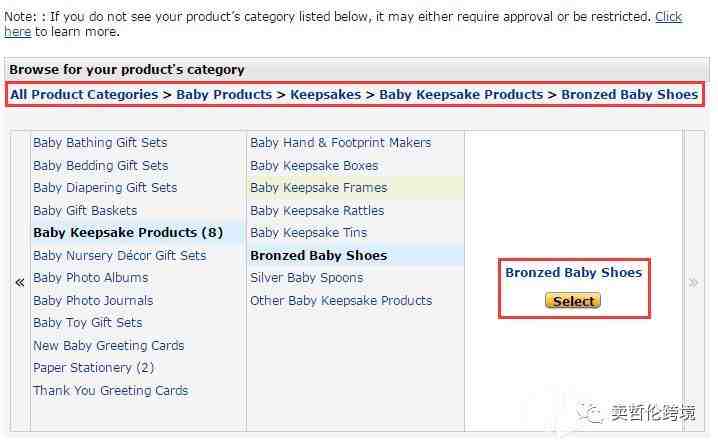Image resolution: width=718 pixels, height=444 pixels.
Task: Select Baby Gift Baskets category
Action: (85, 211)
